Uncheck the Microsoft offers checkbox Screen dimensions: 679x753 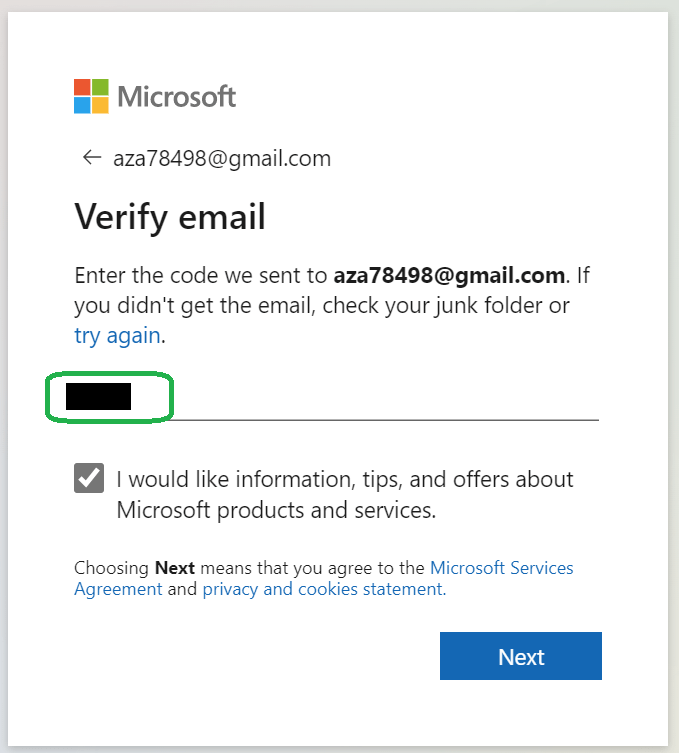pyautogui.click(x=89, y=478)
